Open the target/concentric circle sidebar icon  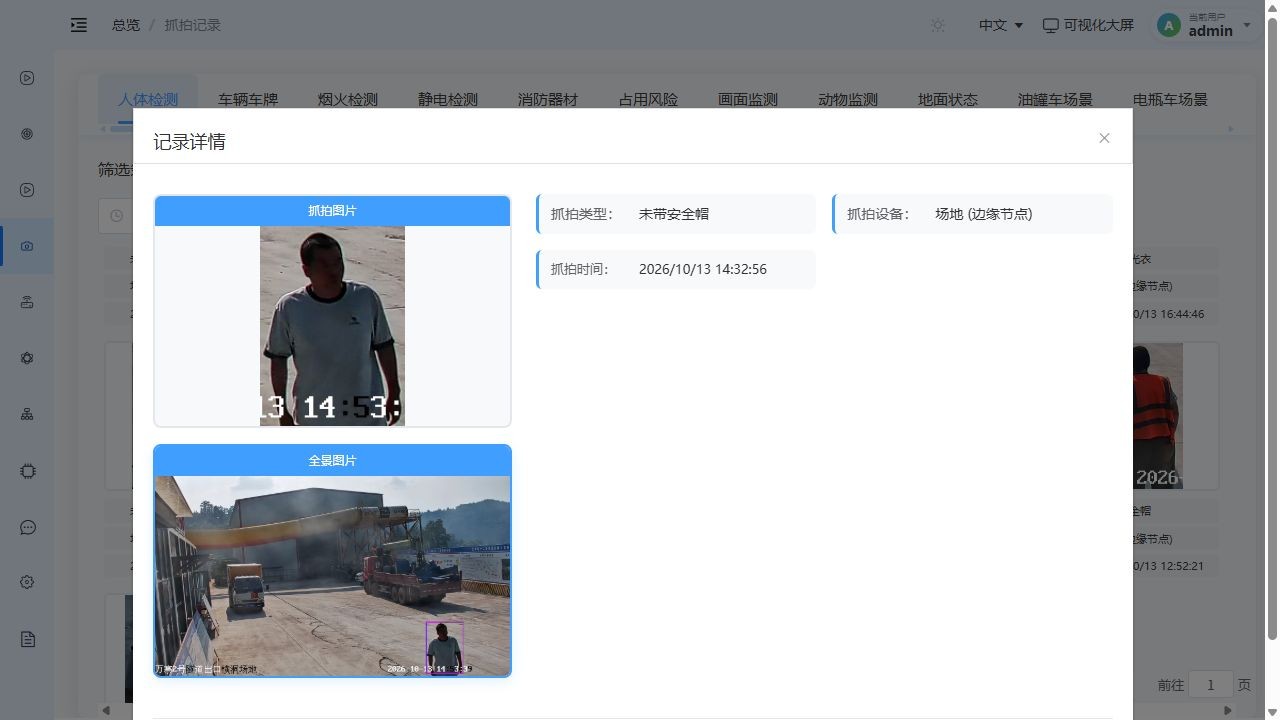[x=27, y=134]
